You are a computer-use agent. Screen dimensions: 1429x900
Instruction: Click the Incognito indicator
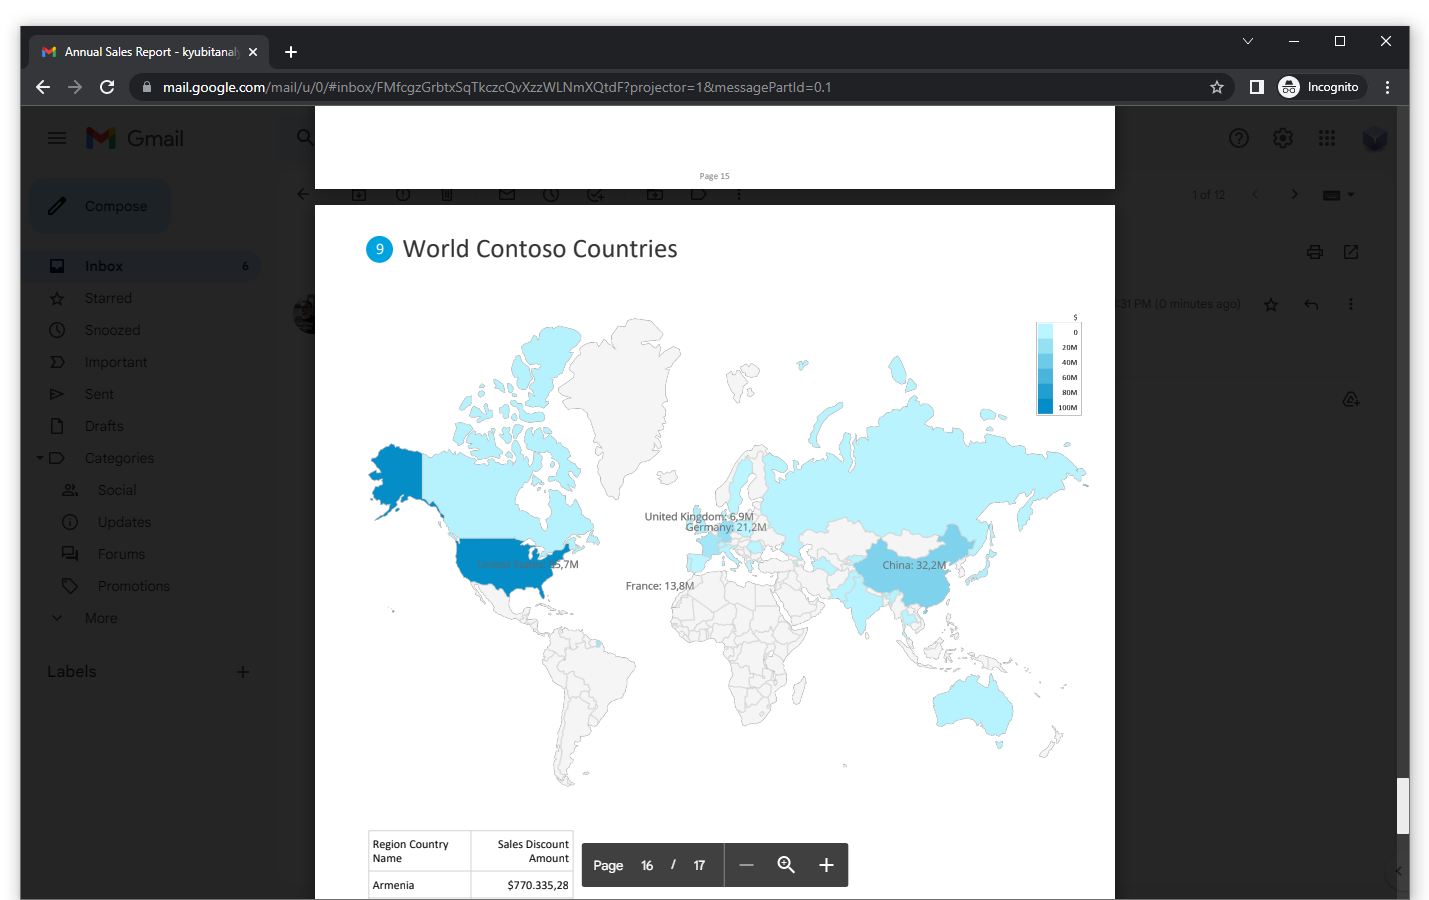(x=1321, y=87)
